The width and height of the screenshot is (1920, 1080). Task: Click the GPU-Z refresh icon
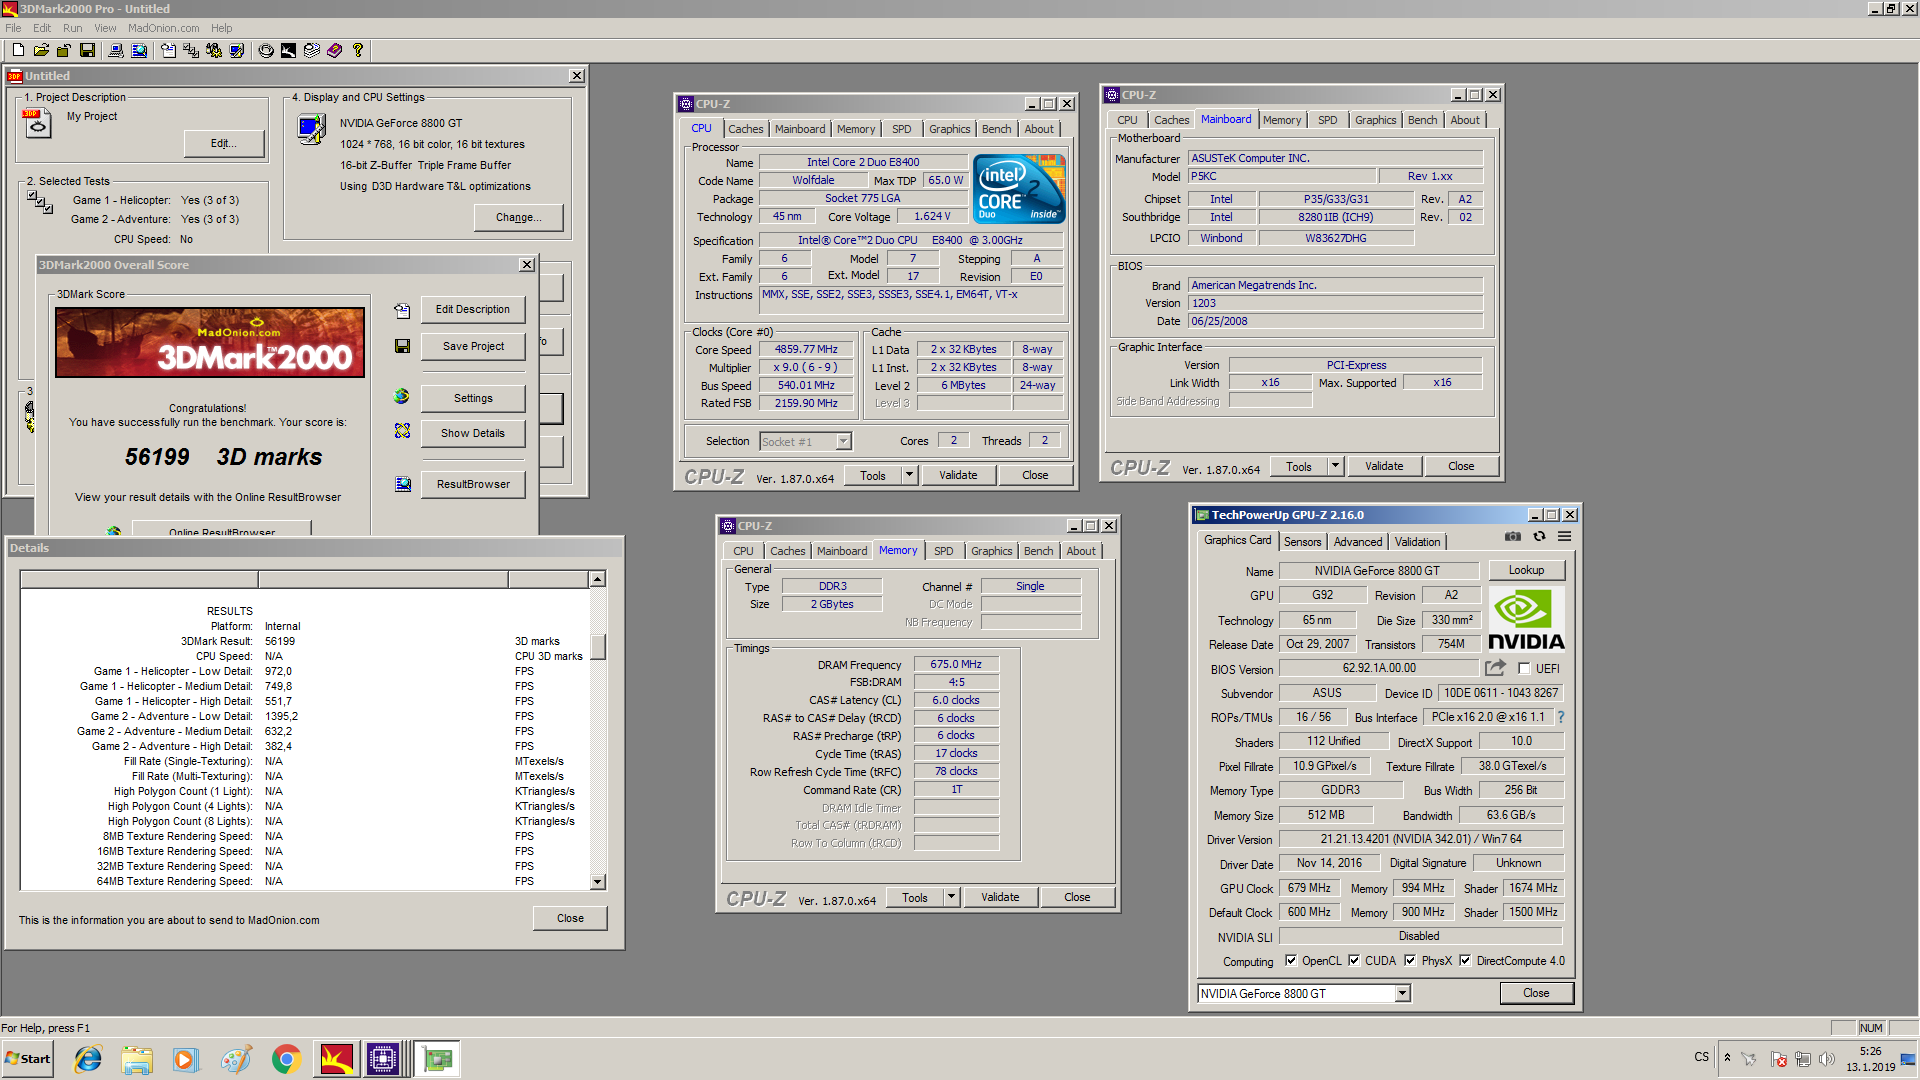click(1539, 537)
